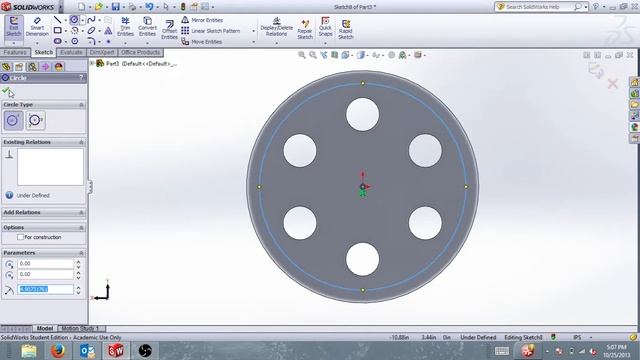This screenshot has width=640, height=360.
Task: Click the Rebuild traffic light icon
Action: (183, 7)
